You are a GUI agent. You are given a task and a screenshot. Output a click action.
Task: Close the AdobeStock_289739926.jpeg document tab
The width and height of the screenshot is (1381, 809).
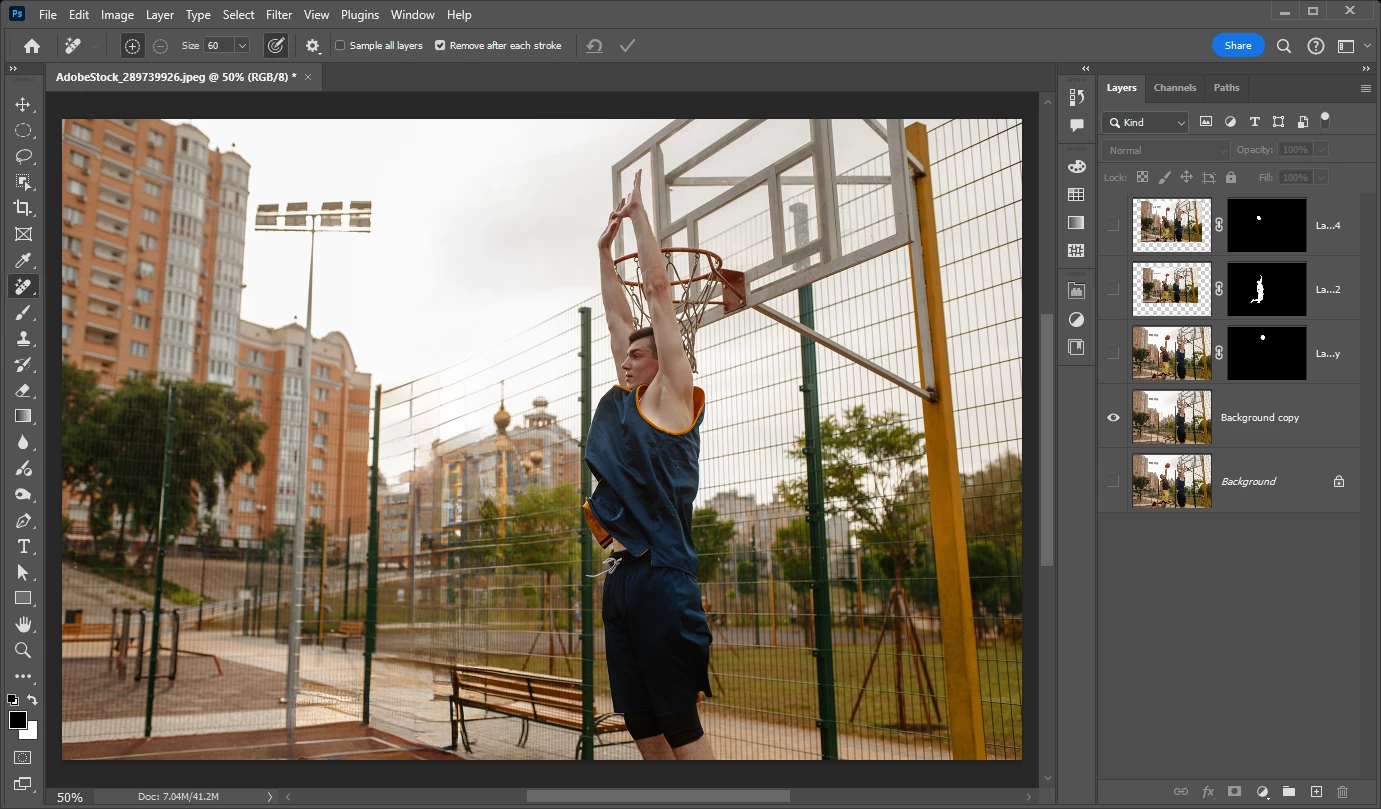coord(308,77)
